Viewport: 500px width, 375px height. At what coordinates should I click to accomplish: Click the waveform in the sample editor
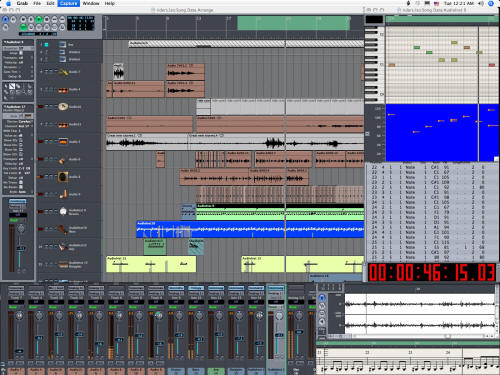click(420, 314)
